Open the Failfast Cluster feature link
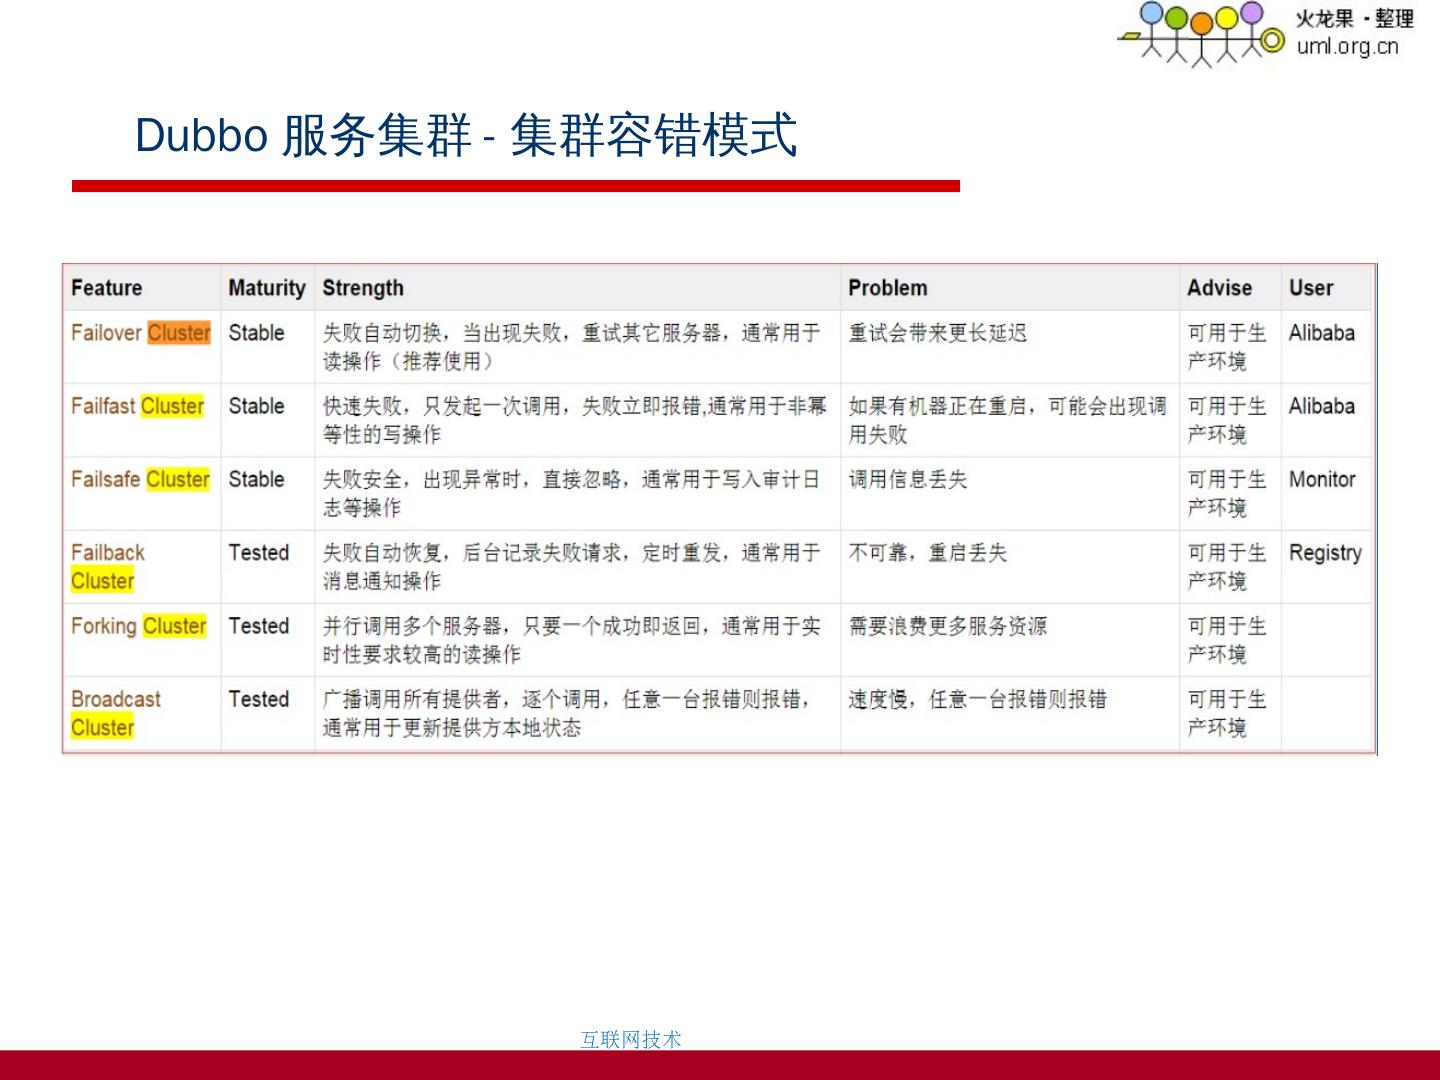This screenshot has height=1080, width=1440. click(x=137, y=406)
